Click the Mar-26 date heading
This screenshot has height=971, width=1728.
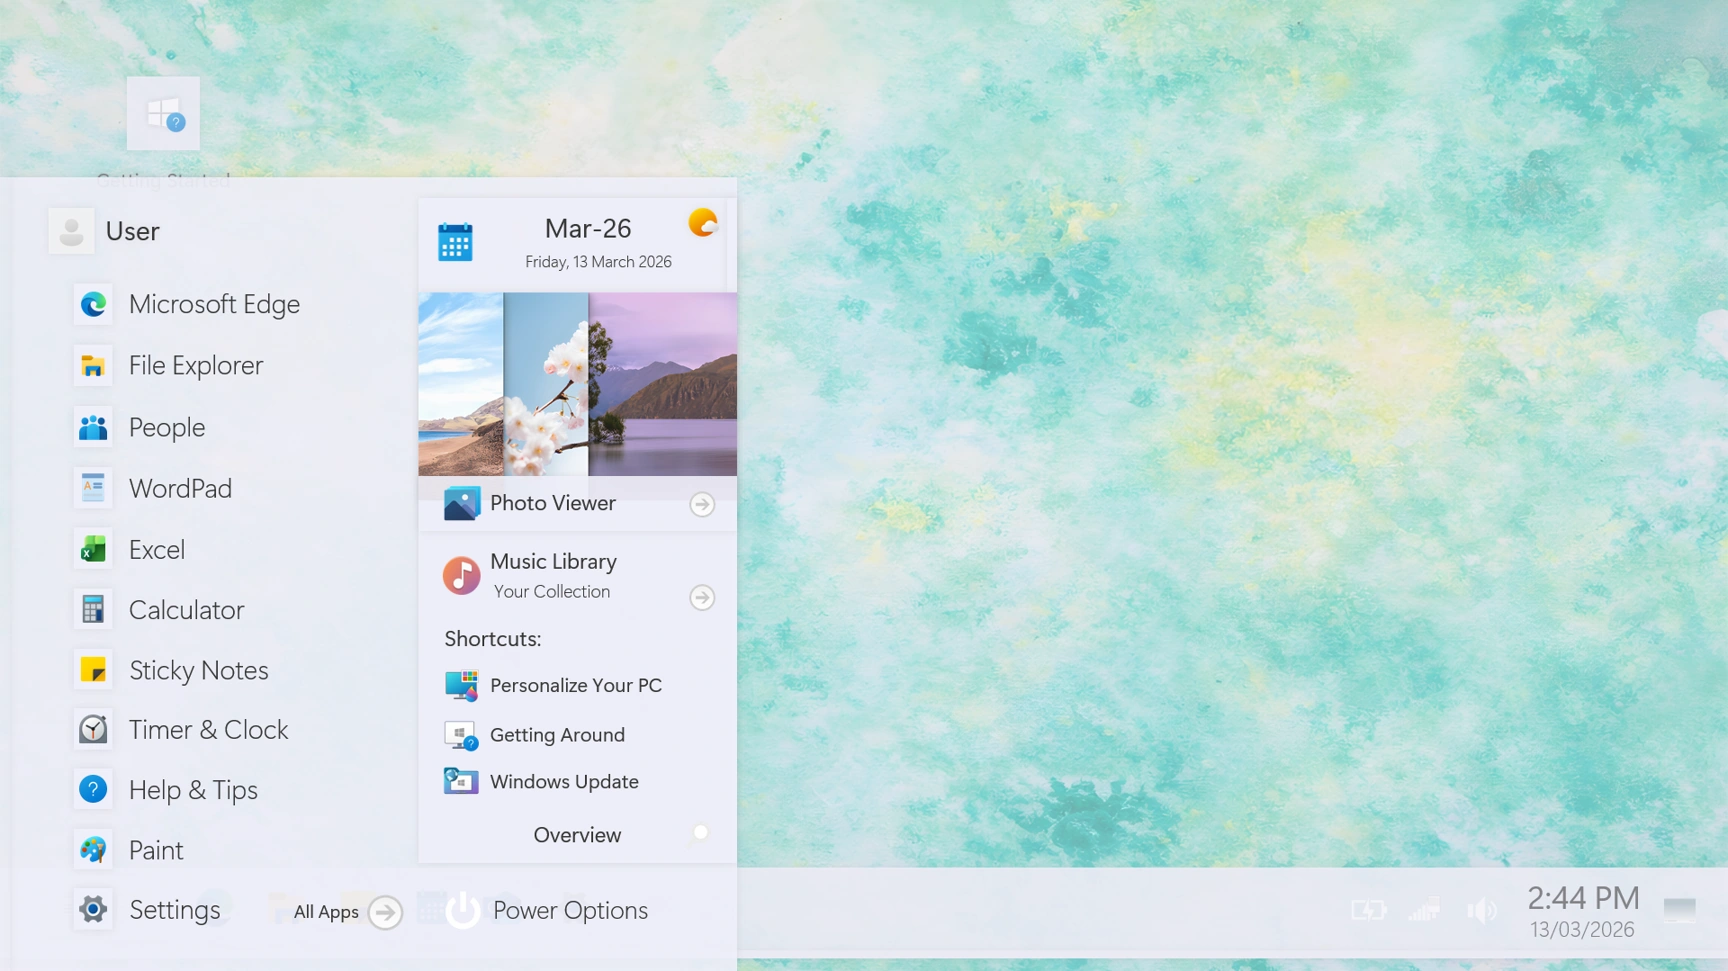click(x=588, y=229)
